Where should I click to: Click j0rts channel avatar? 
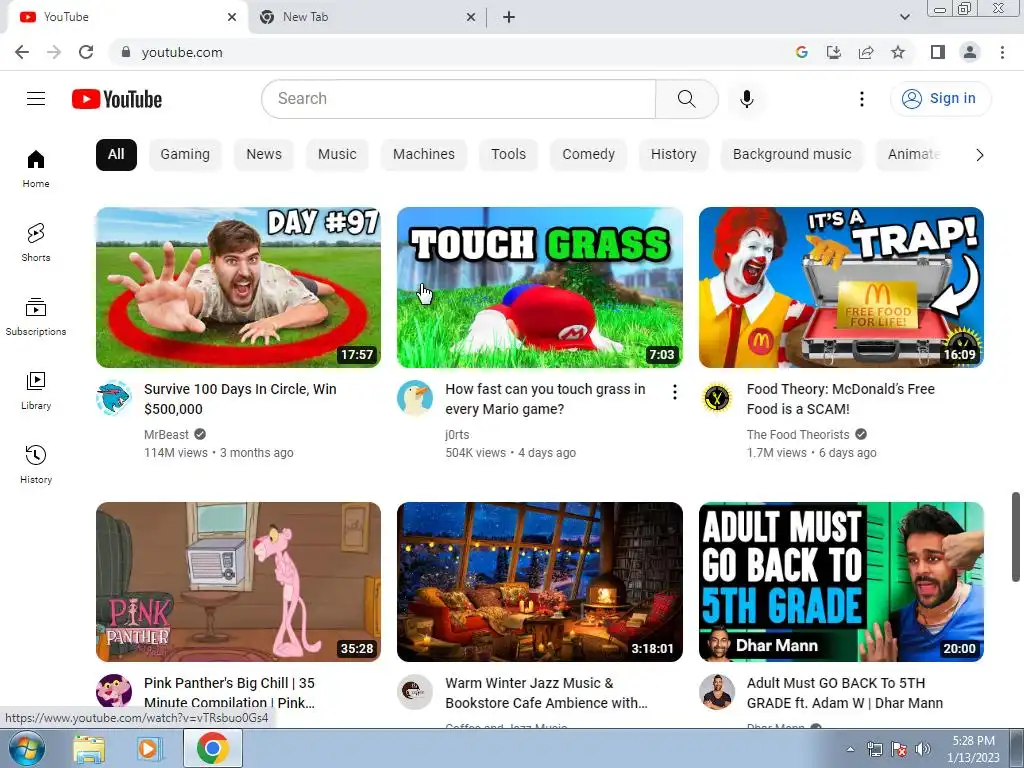415,398
